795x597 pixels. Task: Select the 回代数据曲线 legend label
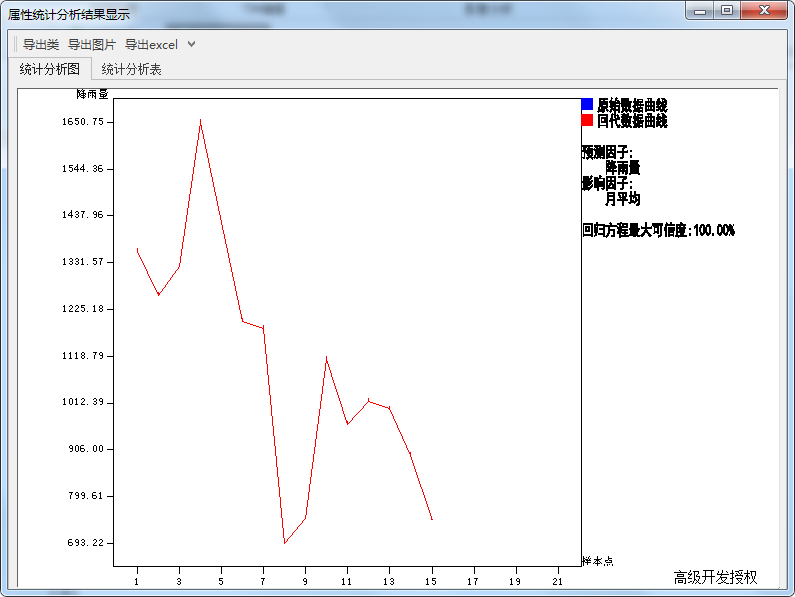click(x=632, y=121)
